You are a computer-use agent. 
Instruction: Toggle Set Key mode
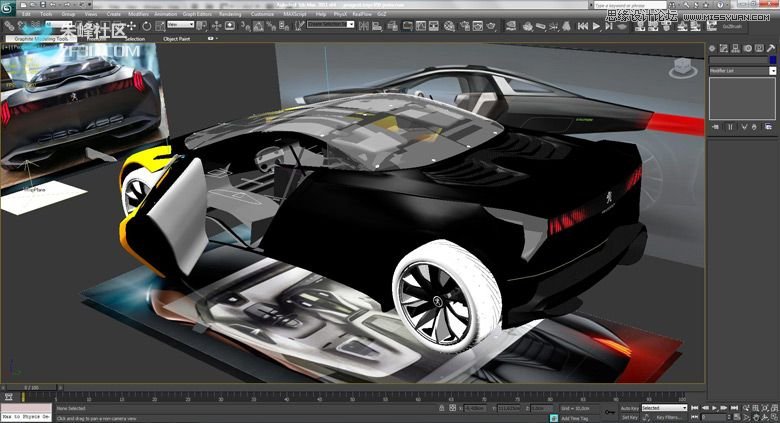click(629, 418)
